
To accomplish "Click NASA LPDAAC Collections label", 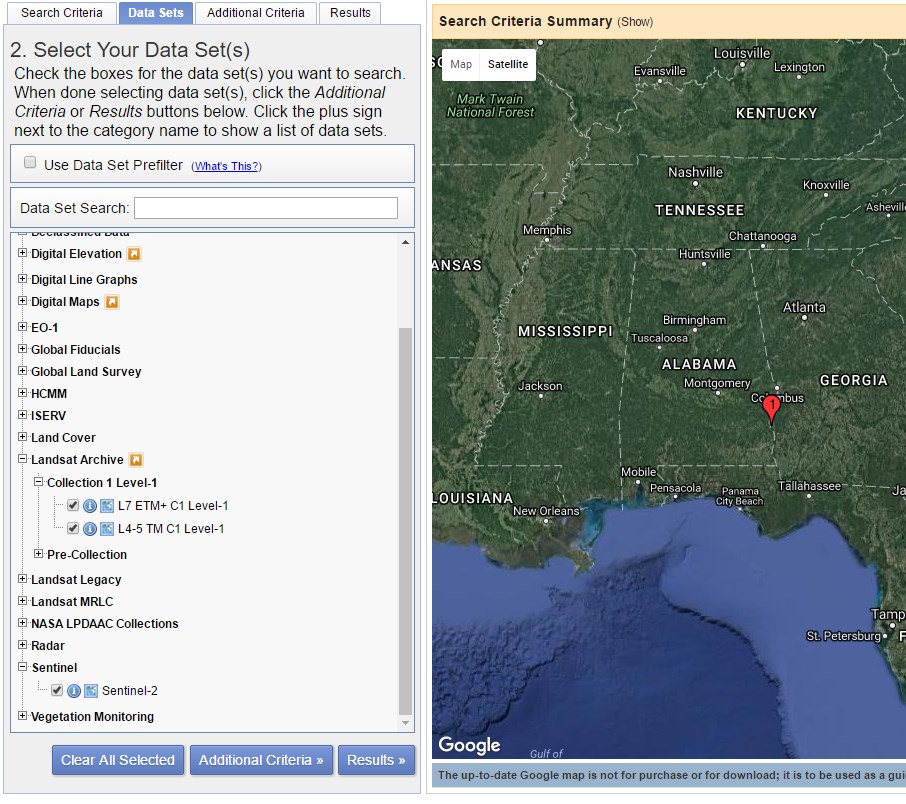I will [105, 624].
